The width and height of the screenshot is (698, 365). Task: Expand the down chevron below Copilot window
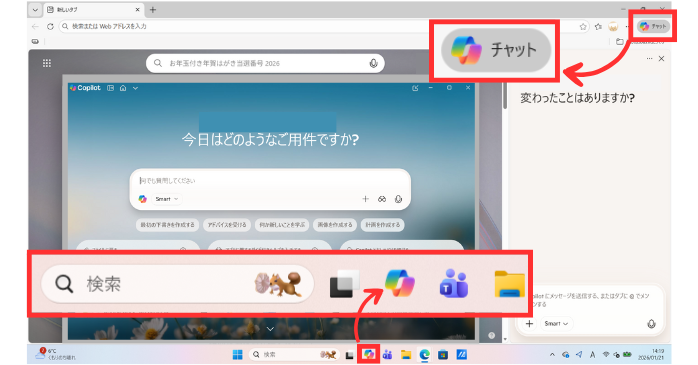click(270, 329)
